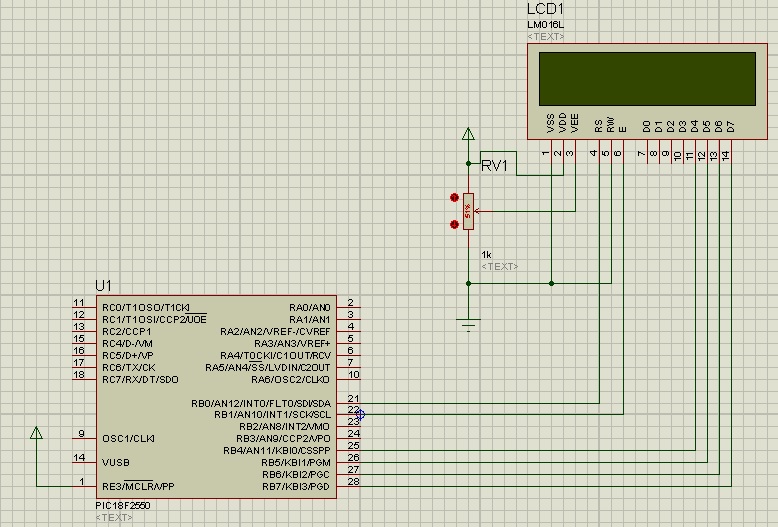The height and width of the screenshot is (527, 778).
Task: Click pin number 28 on U1
Action: [353, 481]
